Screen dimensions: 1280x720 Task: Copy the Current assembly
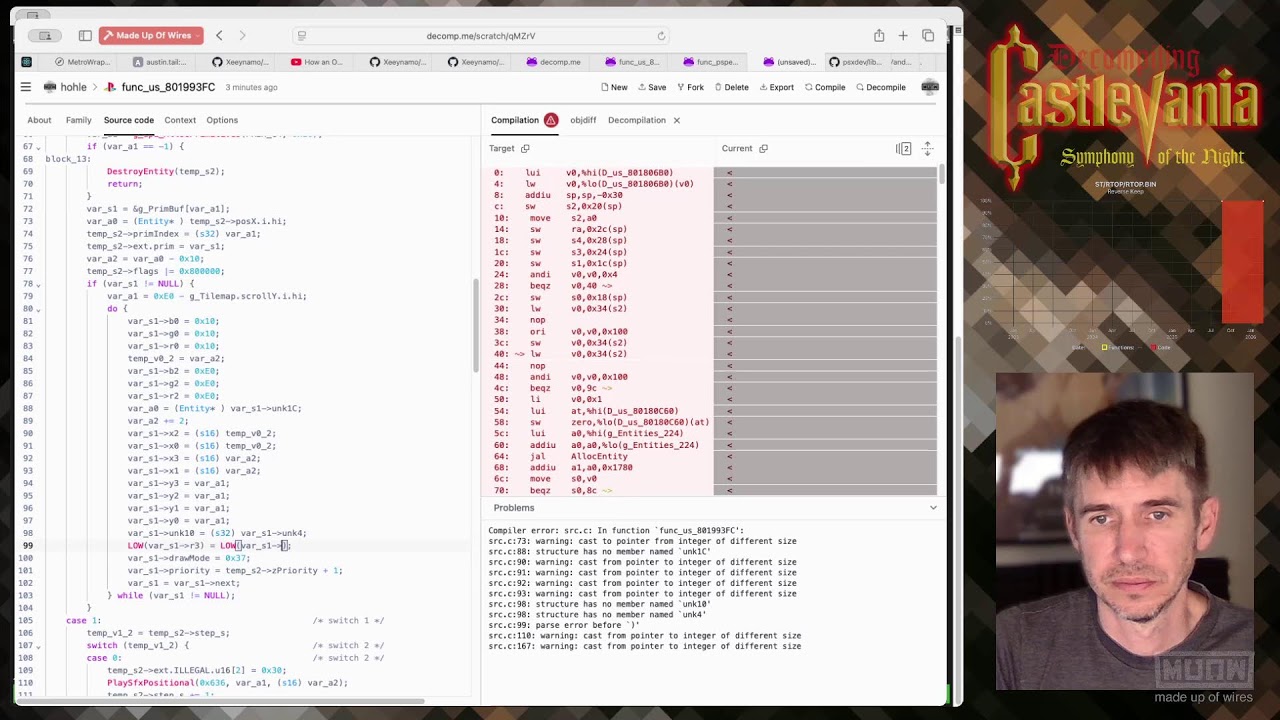click(x=763, y=148)
